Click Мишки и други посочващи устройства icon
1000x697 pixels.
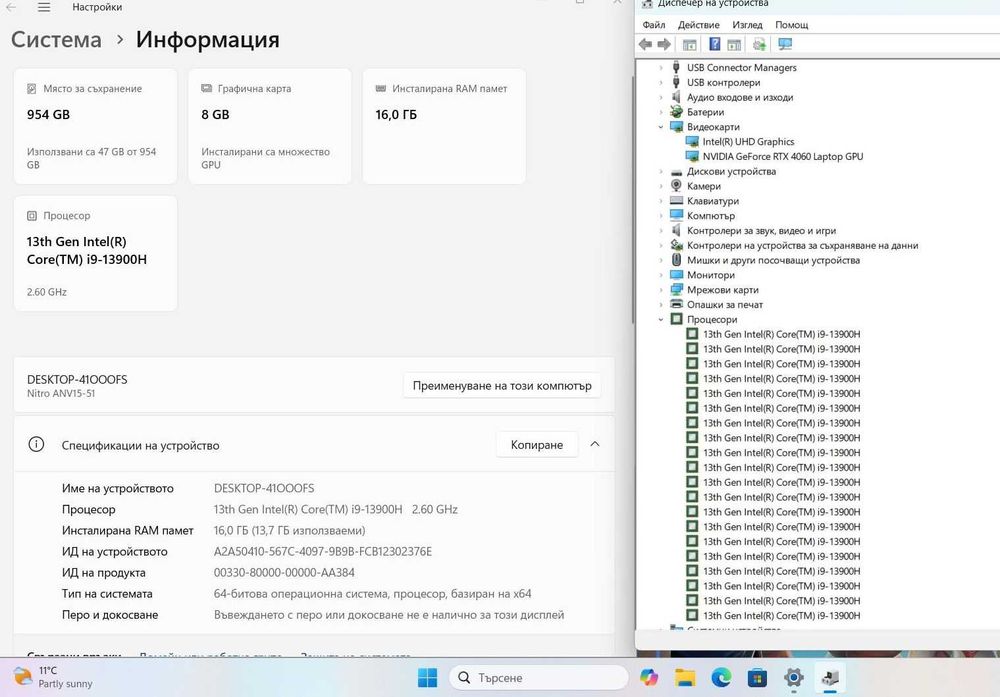coord(677,260)
